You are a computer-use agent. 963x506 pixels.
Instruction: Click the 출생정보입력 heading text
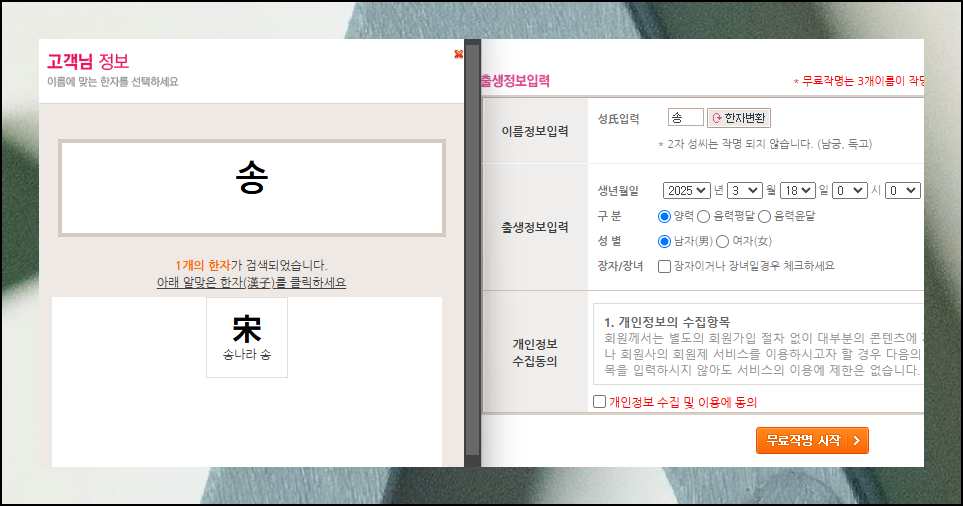pos(515,80)
